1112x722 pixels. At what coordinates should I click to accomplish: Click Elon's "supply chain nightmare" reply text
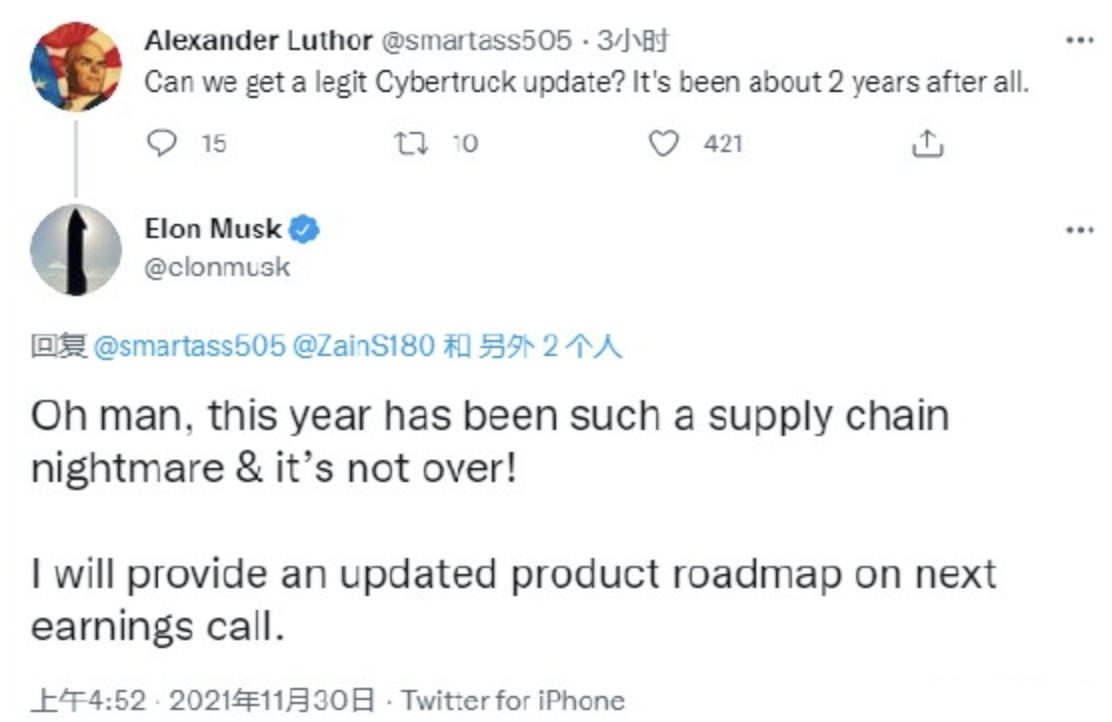point(490,440)
